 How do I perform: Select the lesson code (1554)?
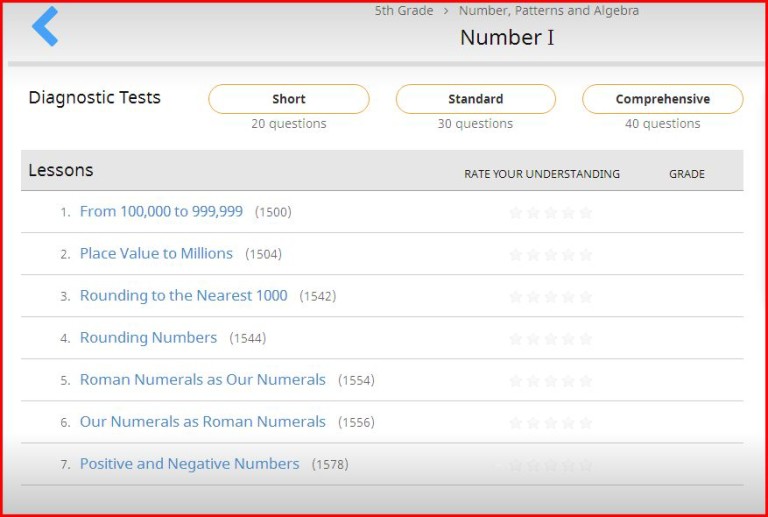click(x=357, y=380)
